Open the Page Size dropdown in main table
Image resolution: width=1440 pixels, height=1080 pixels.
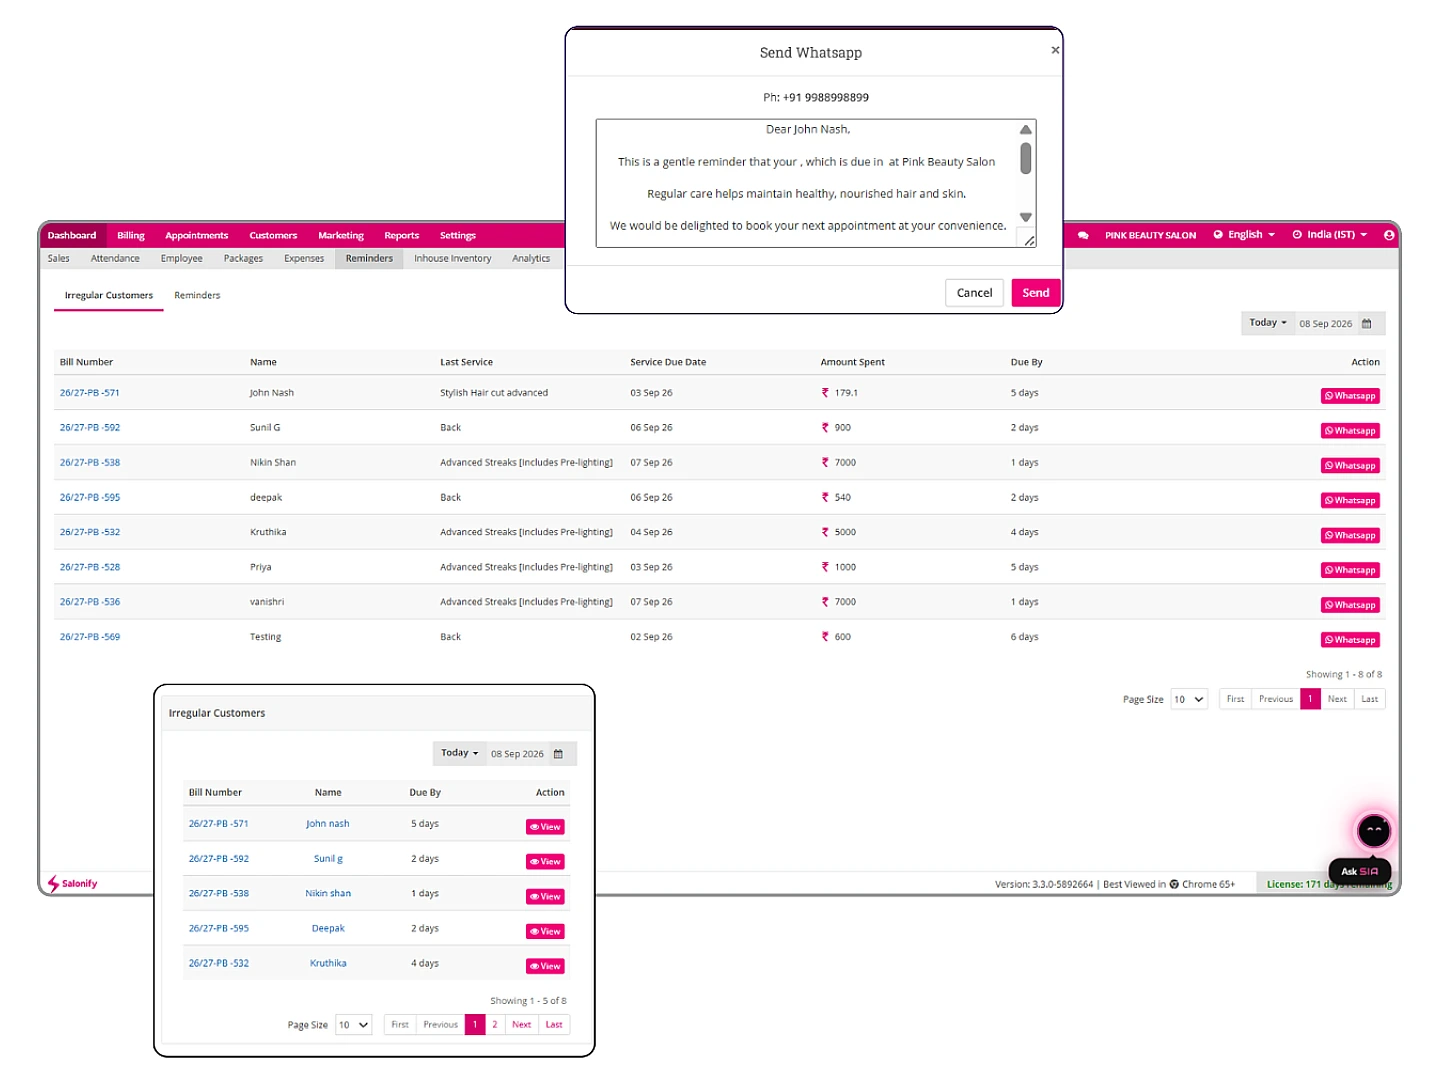(x=1189, y=699)
